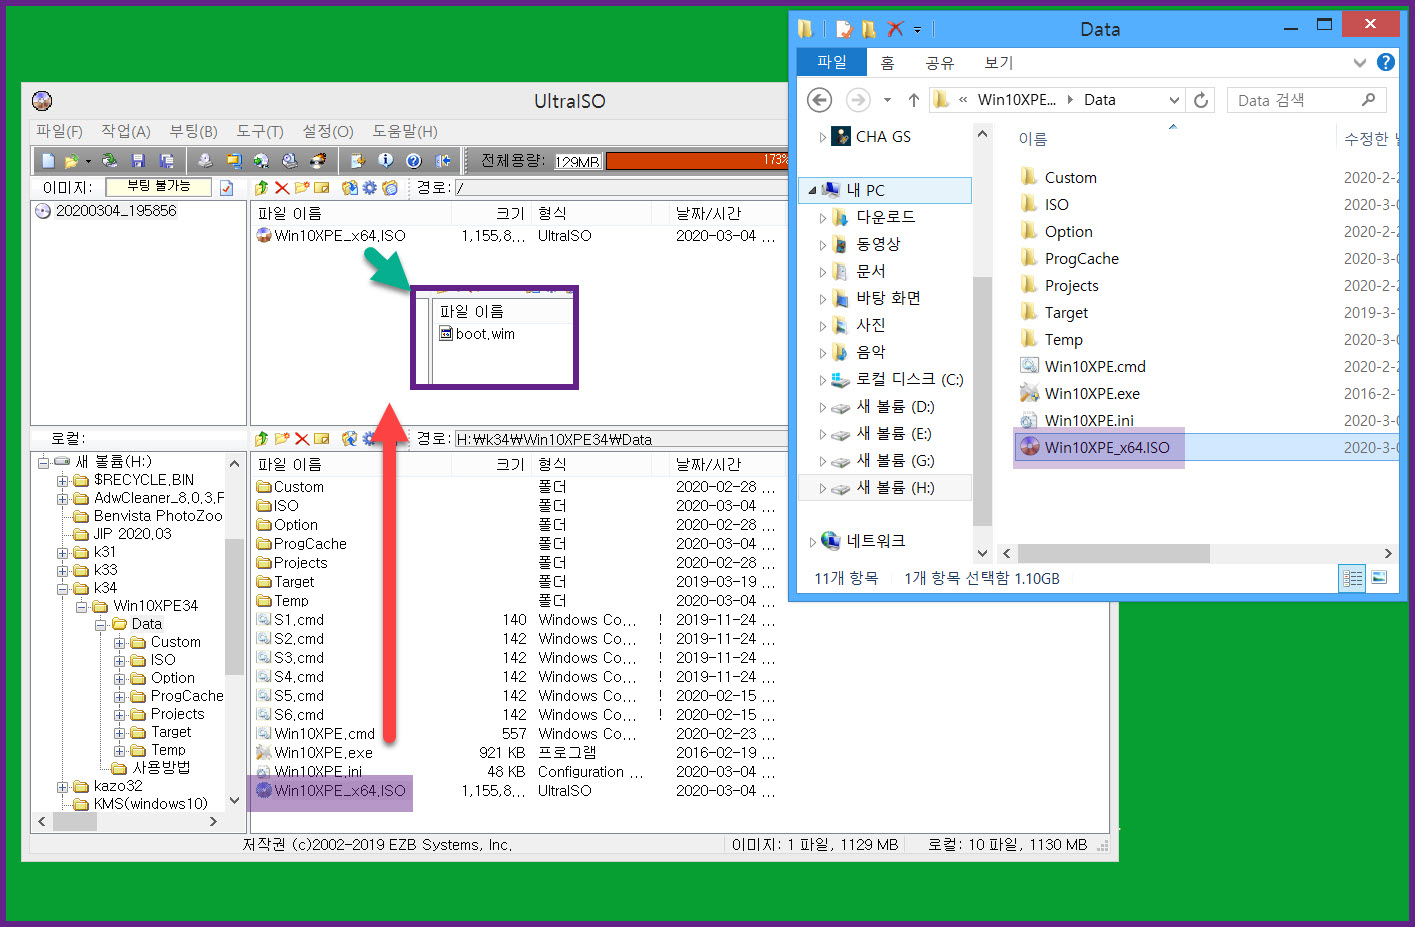Click the gear settings icon in image pane toolbar
Image resolution: width=1415 pixels, height=927 pixels.
point(370,188)
